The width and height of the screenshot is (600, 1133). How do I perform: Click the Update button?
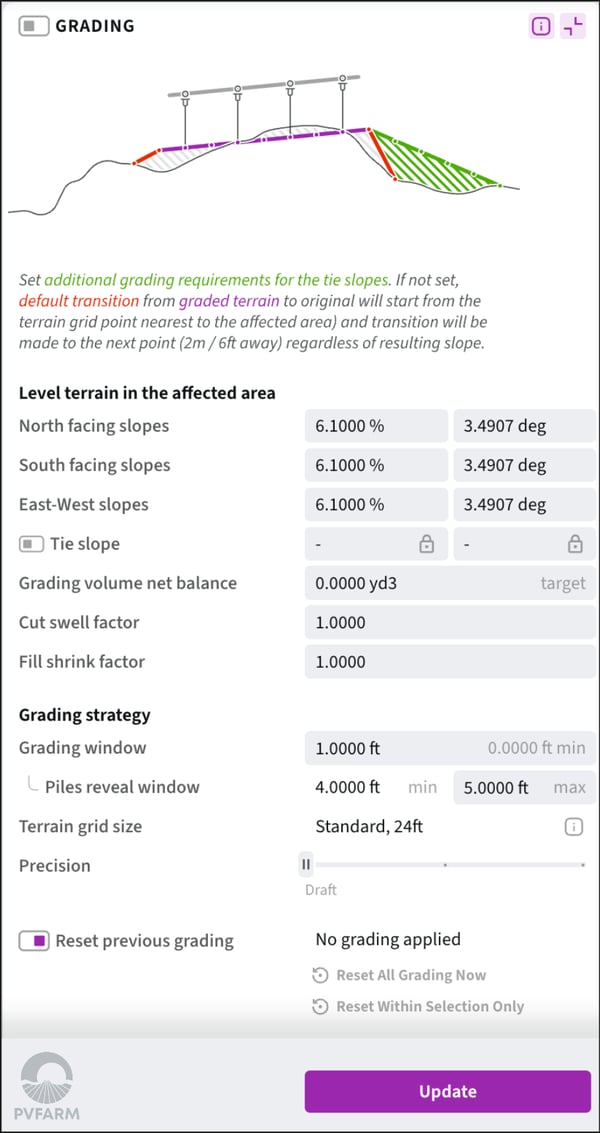click(447, 1091)
